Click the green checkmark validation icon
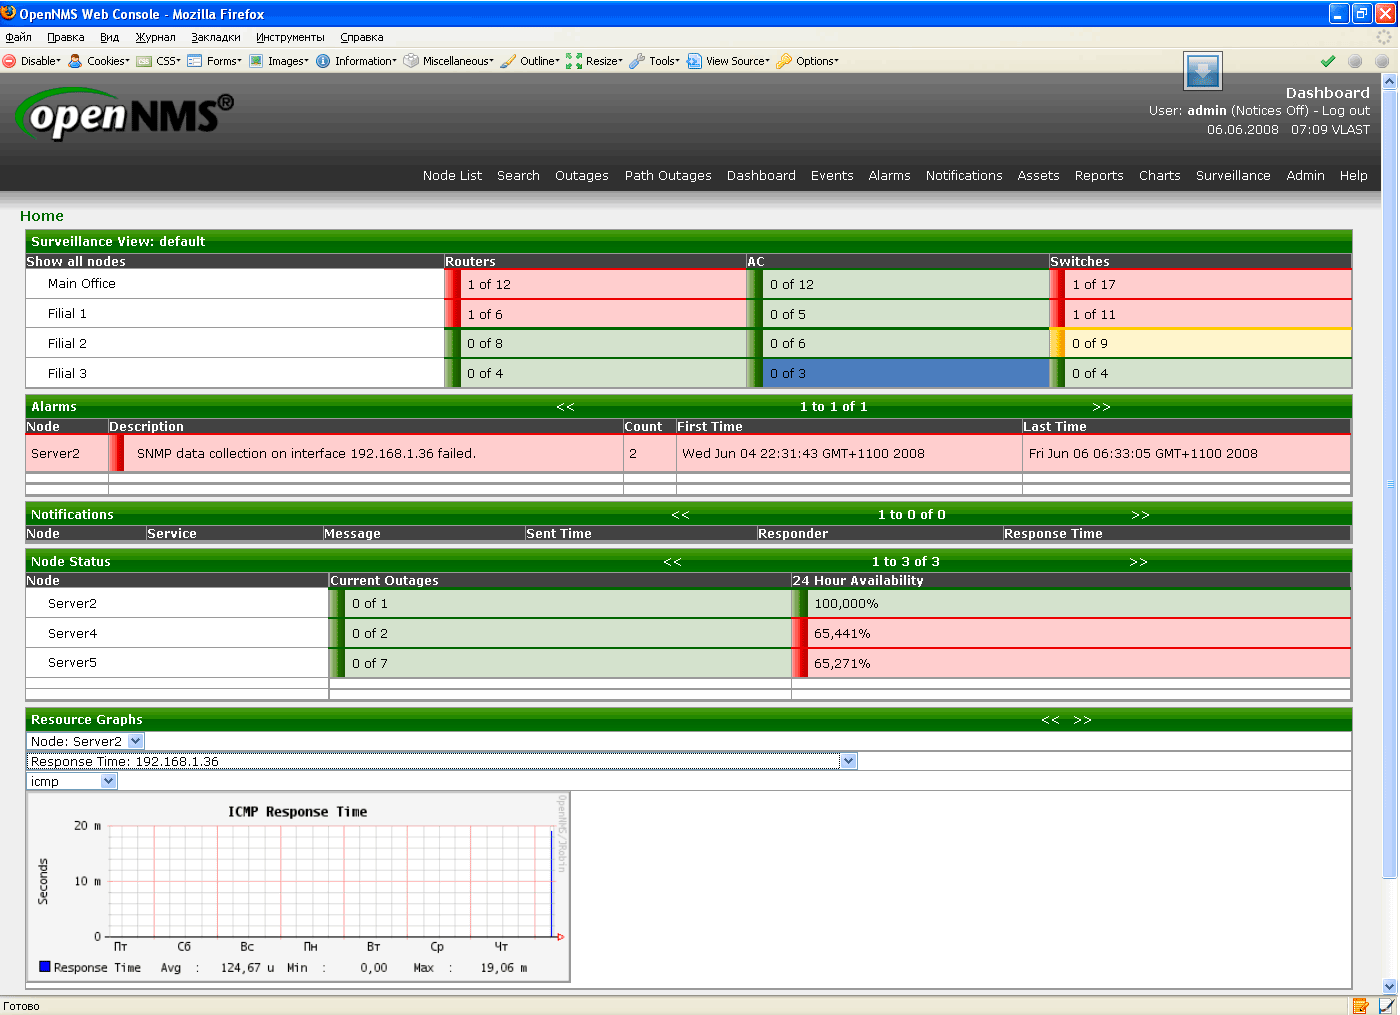This screenshot has height=1015, width=1400. [1328, 61]
